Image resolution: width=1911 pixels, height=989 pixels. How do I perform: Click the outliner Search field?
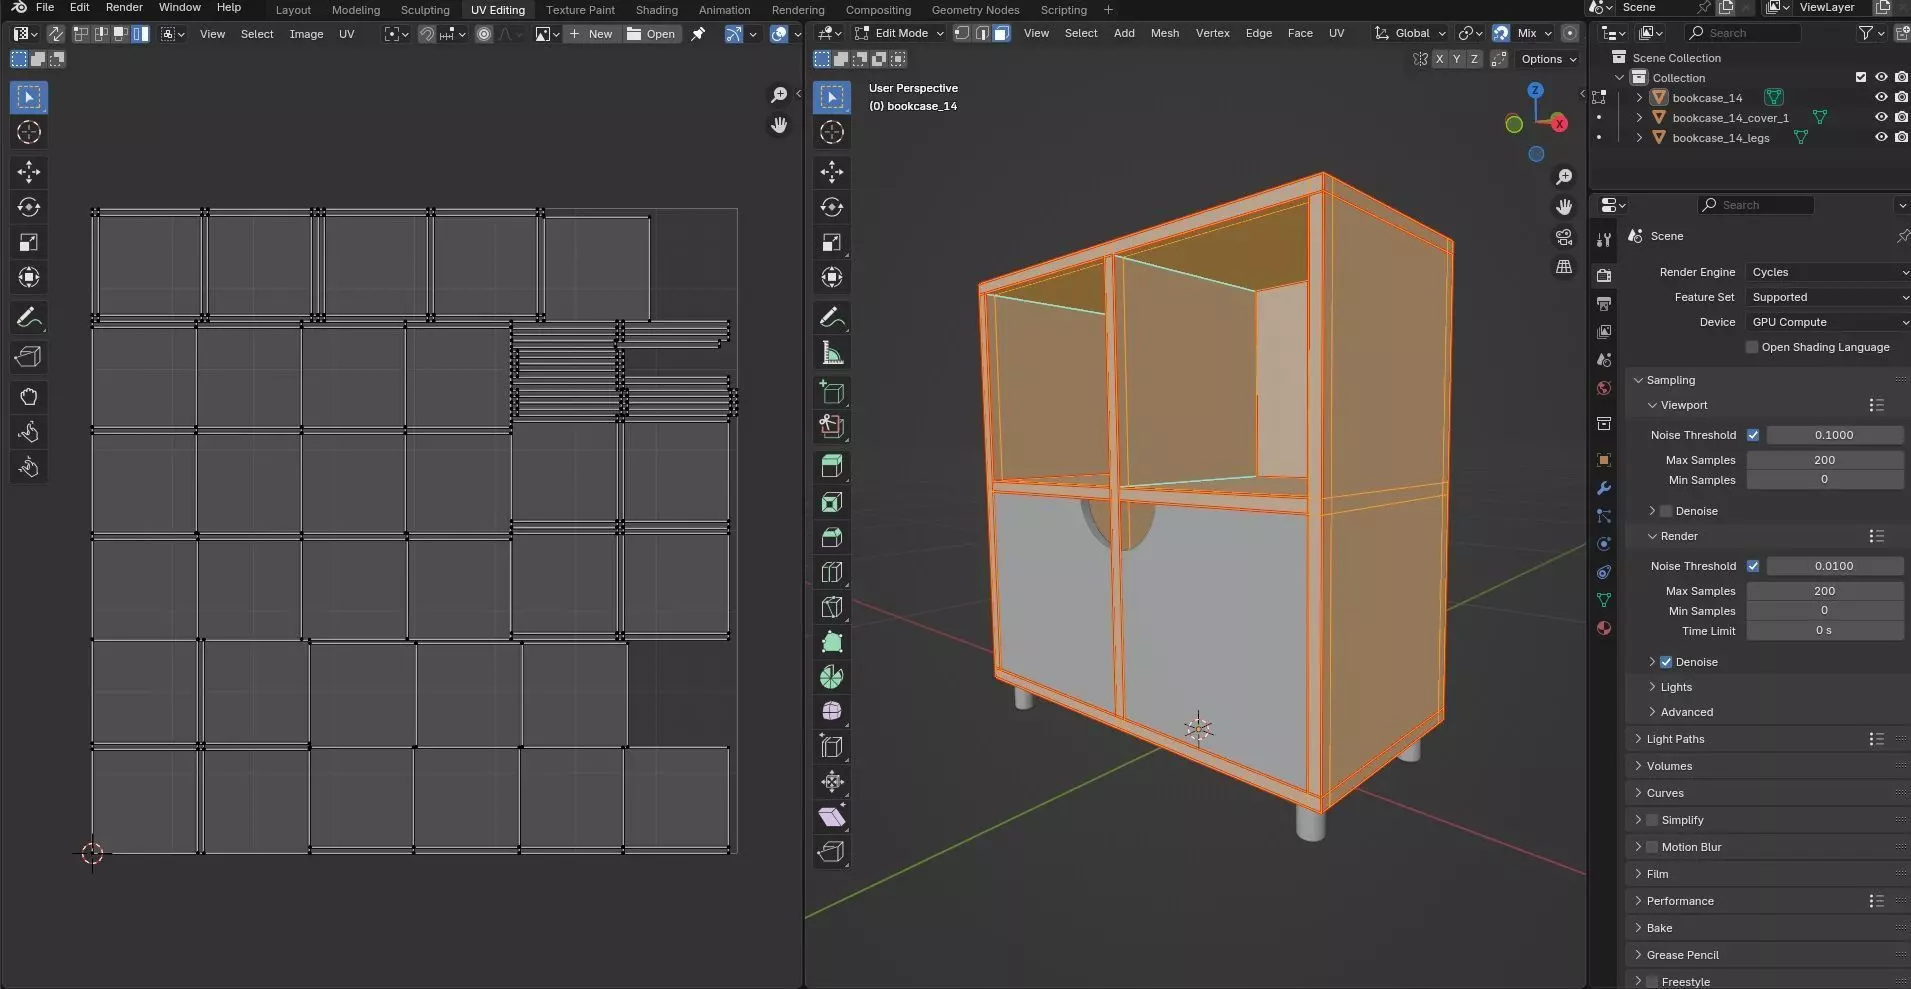1743,33
